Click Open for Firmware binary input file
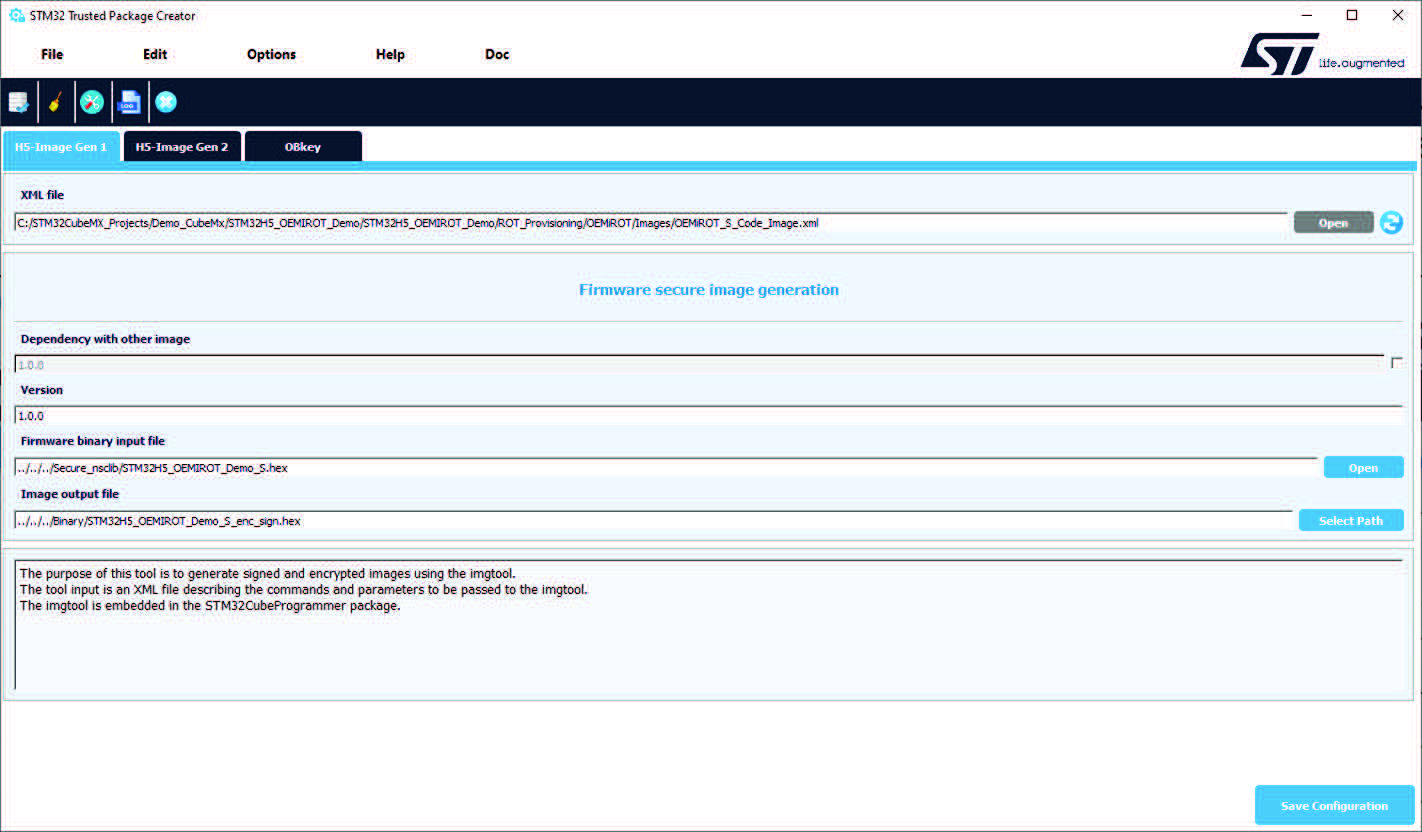Image resolution: width=1422 pixels, height=832 pixels. pos(1363,468)
